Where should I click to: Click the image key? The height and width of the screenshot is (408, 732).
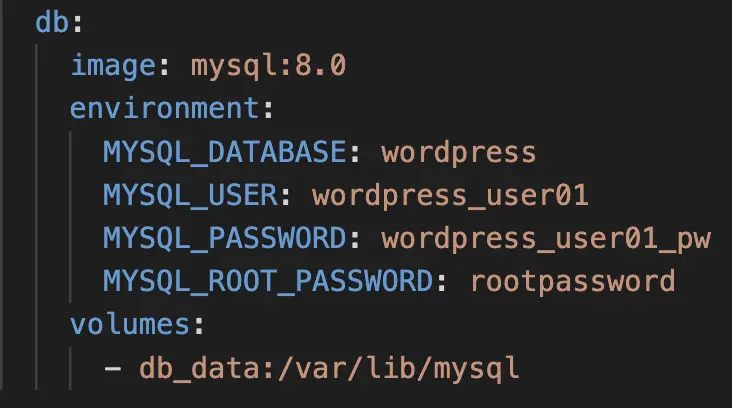coord(113,65)
